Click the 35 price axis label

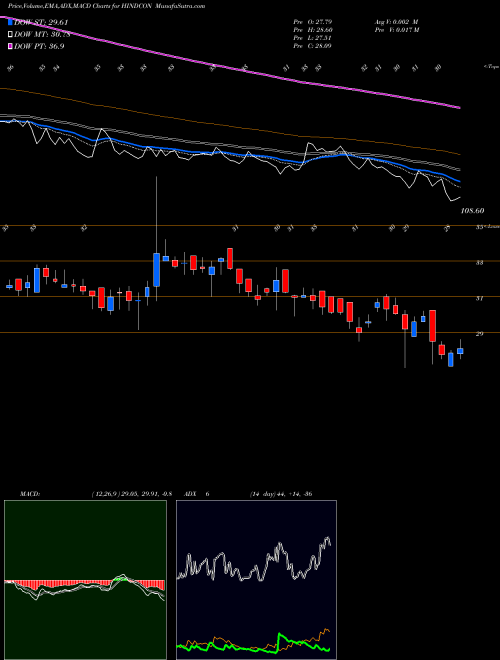(479, 227)
